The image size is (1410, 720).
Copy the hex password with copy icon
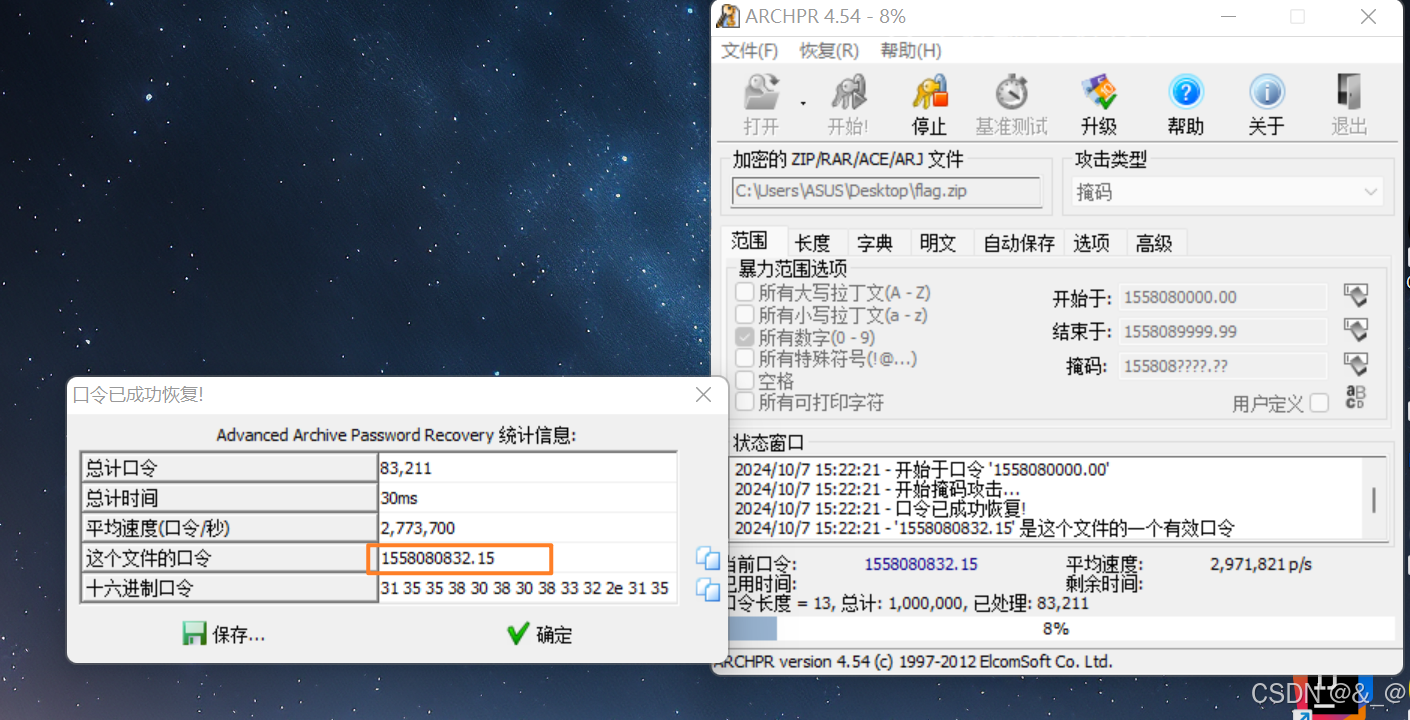708,589
